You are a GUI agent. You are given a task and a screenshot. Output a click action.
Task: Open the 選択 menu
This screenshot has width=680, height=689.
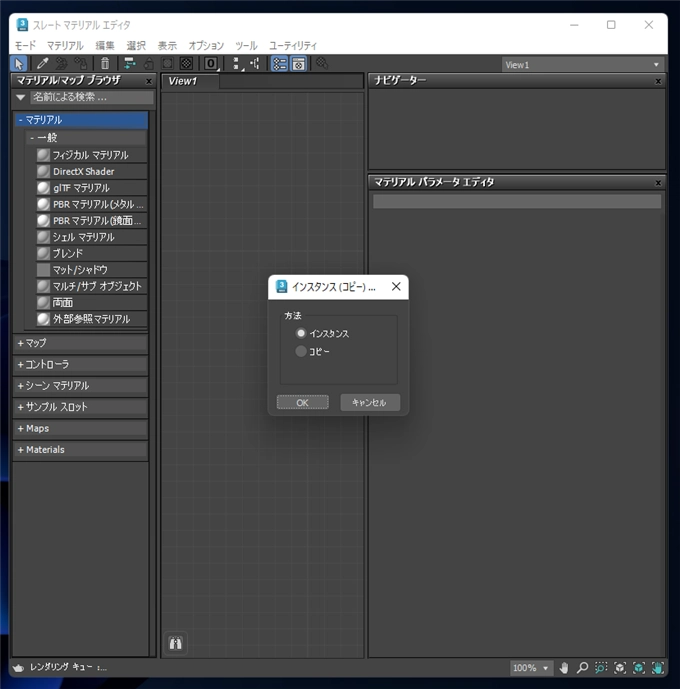pos(136,46)
